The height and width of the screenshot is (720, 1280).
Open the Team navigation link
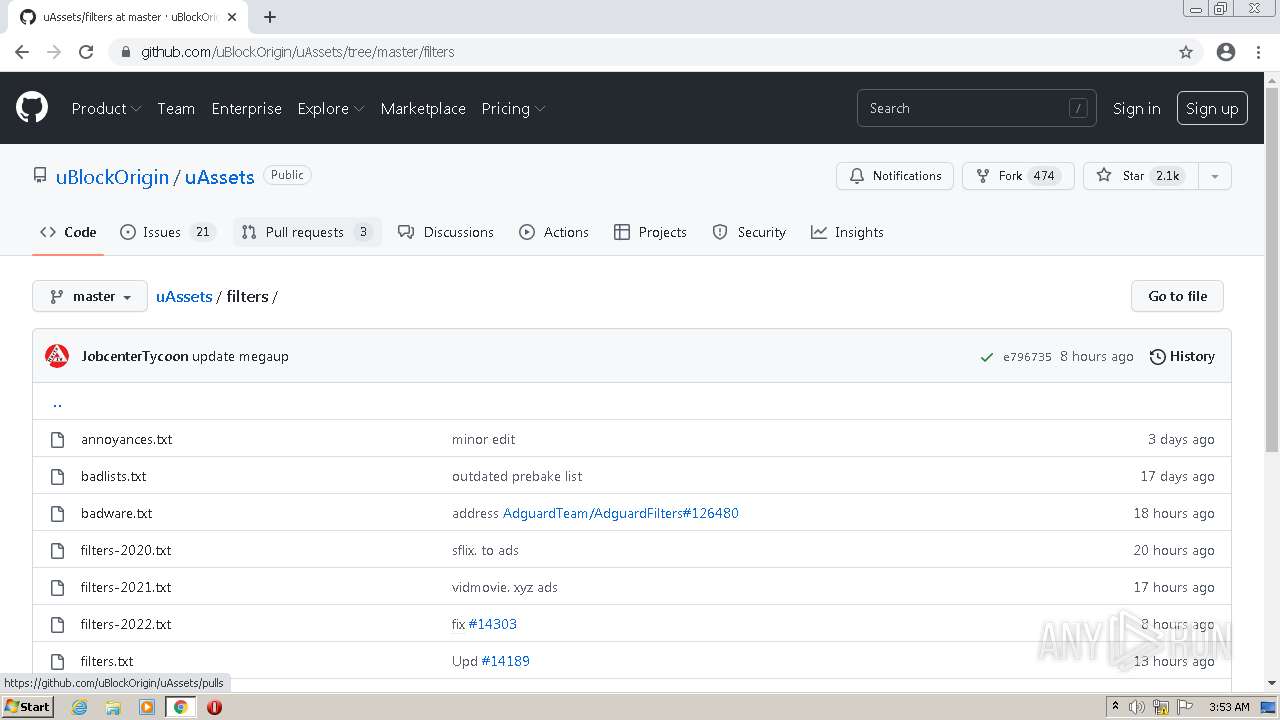(x=176, y=108)
